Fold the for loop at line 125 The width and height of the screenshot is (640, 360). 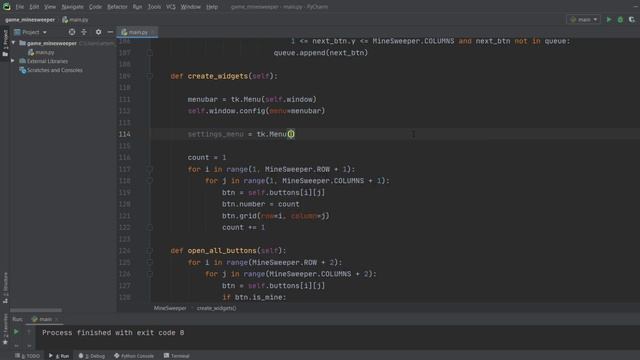(150, 262)
